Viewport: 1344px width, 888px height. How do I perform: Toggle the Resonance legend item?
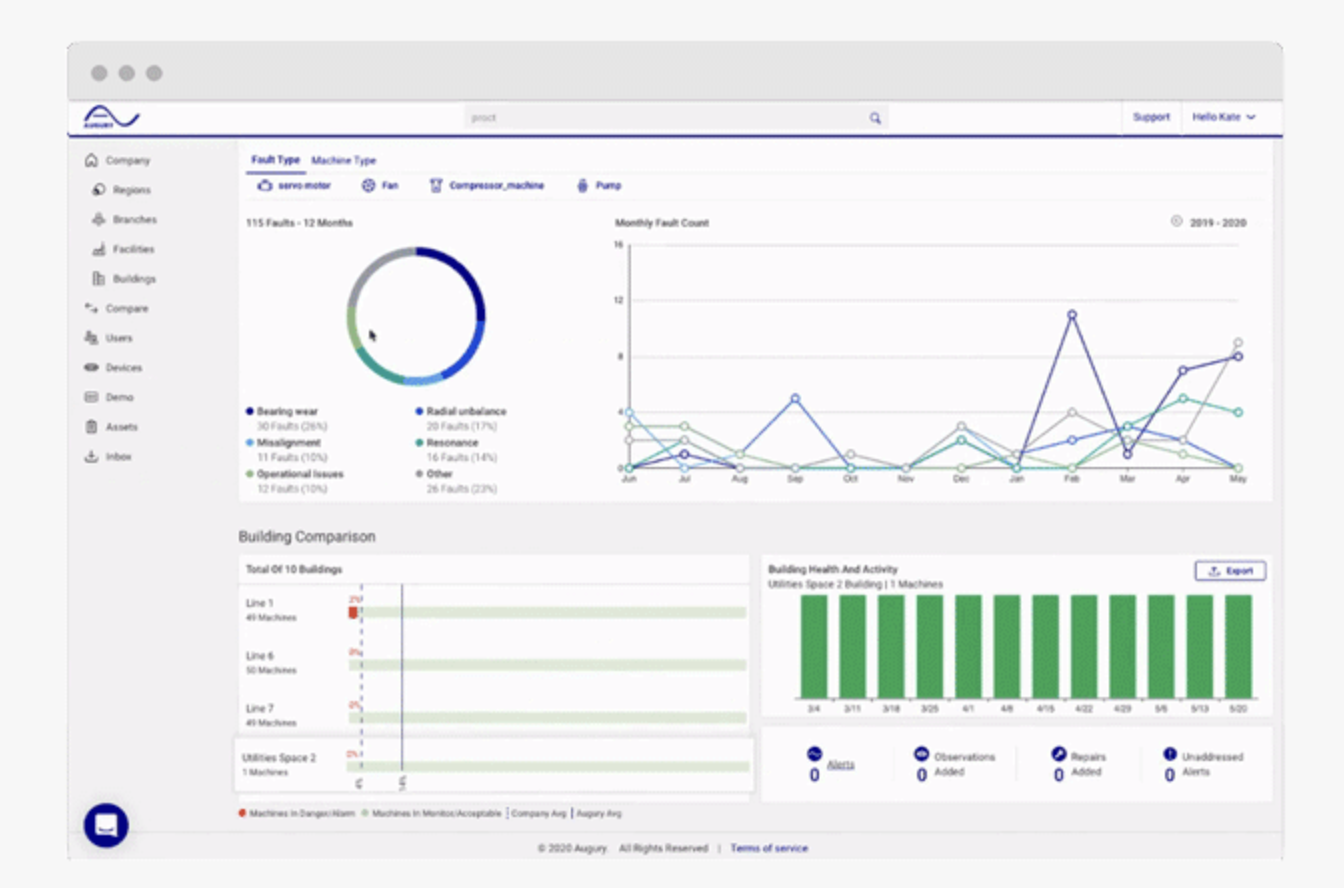pos(447,443)
